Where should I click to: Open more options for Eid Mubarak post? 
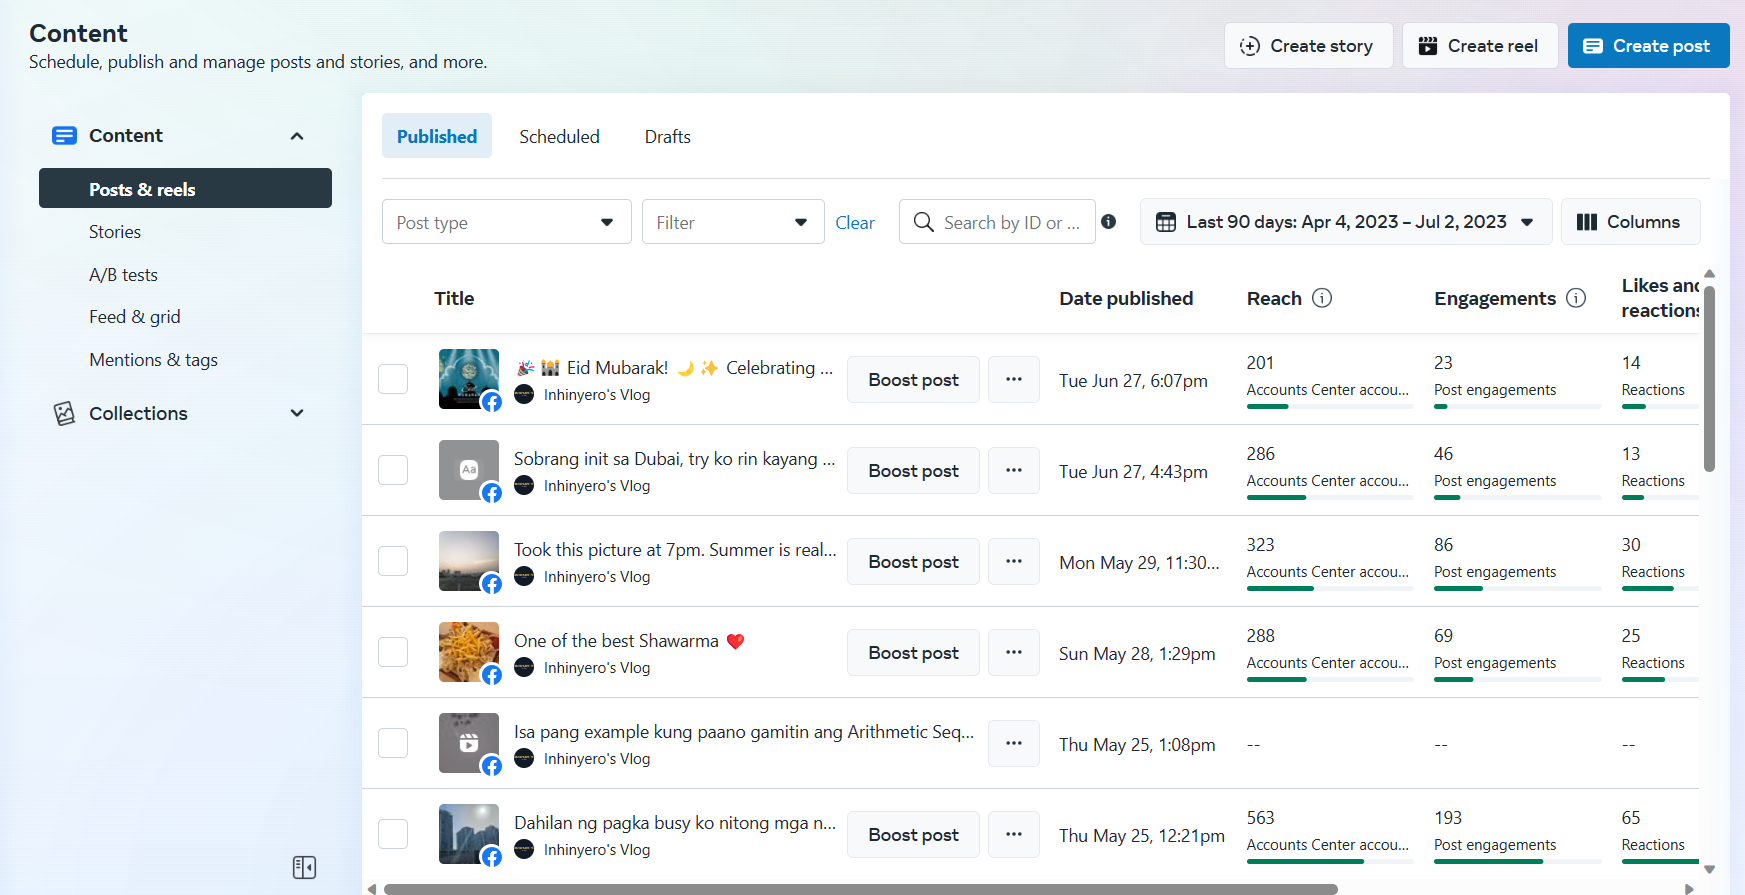pos(1014,380)
